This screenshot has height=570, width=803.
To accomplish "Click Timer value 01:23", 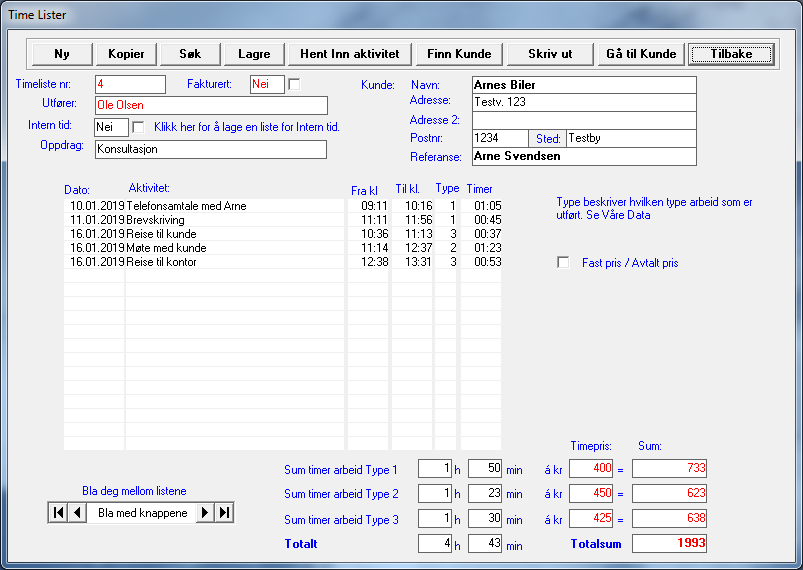I will click(481, 248).
